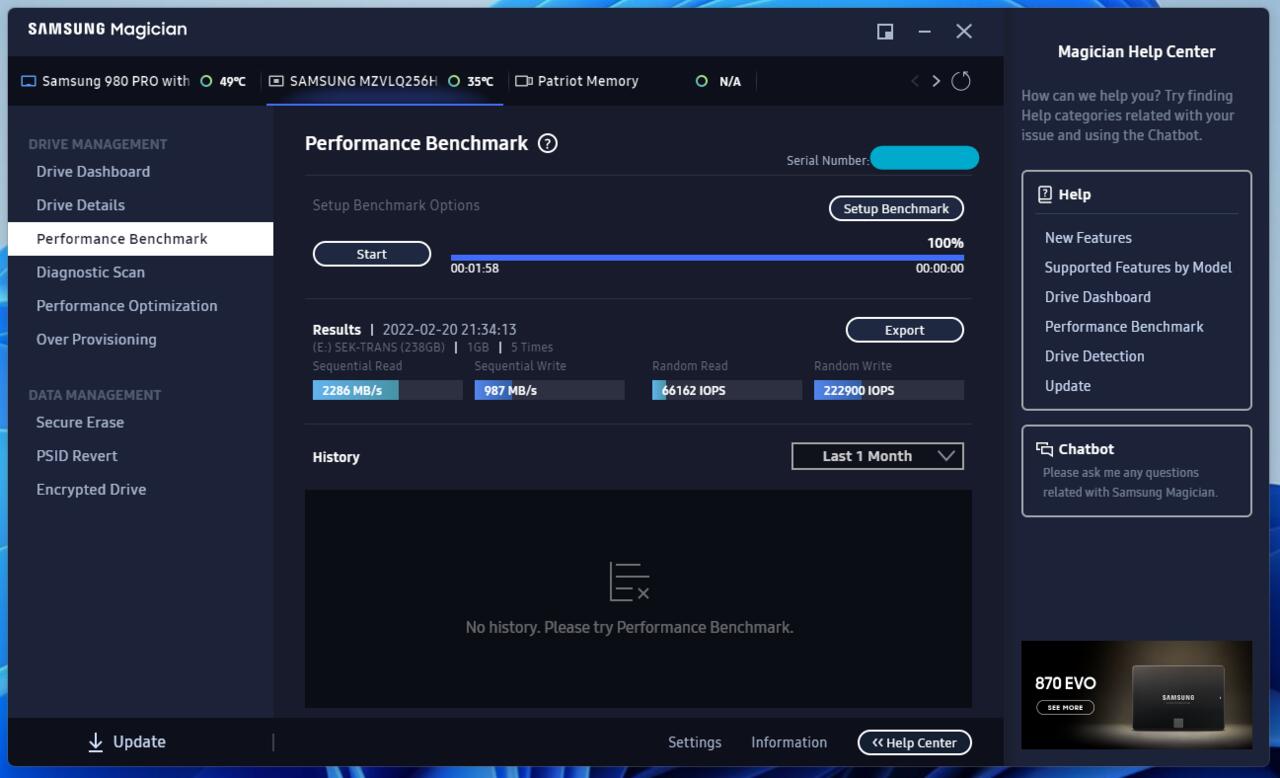Export the benchmark results

(905, 330)
